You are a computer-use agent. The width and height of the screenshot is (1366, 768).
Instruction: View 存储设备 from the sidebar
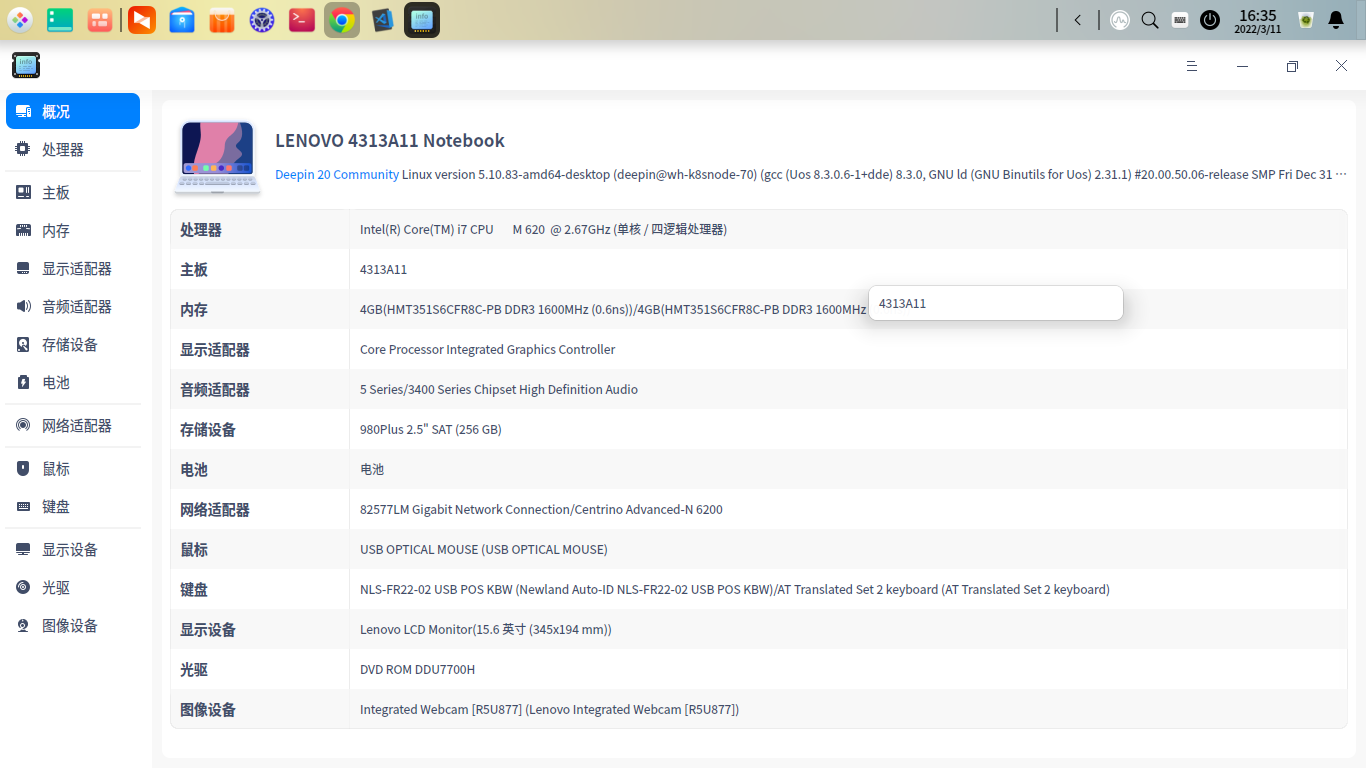(x=73, y=344)
